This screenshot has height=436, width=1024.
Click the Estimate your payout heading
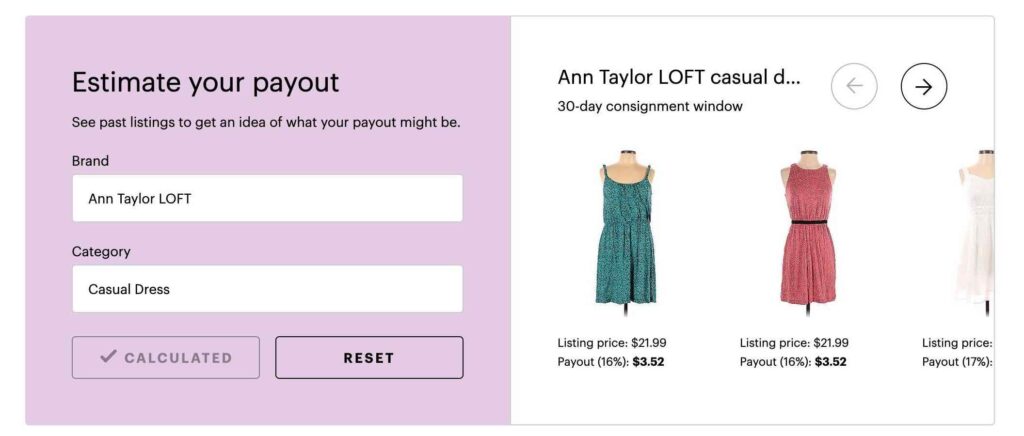[206, 83]
